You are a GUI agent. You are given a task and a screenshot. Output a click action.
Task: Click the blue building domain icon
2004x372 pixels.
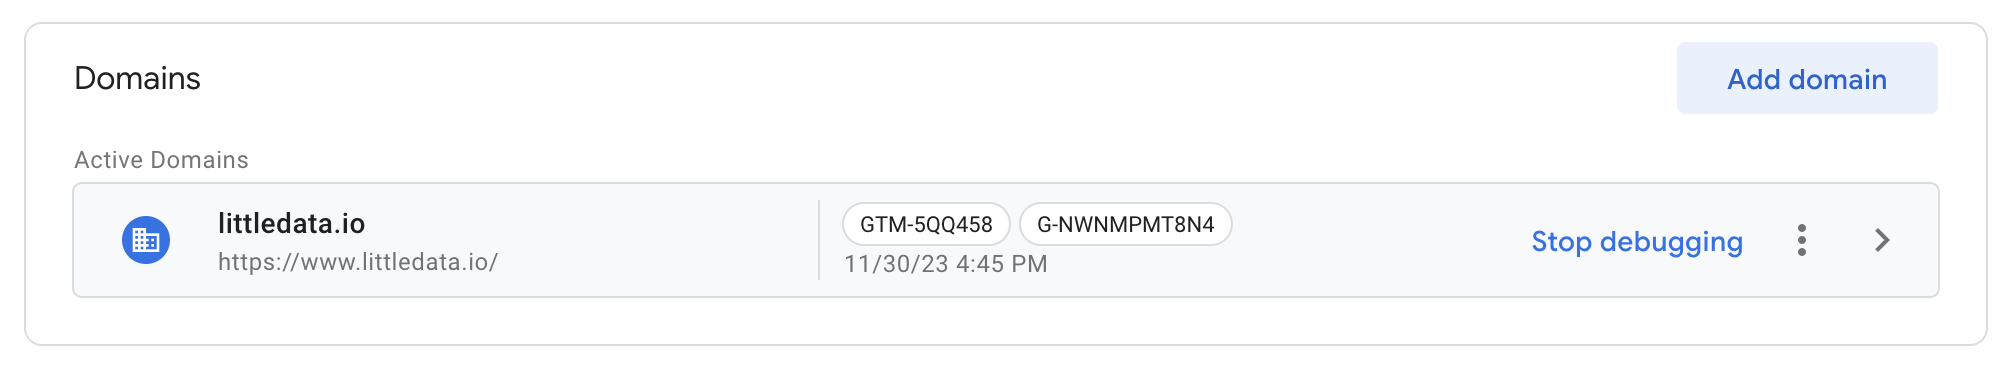tap(146, 240)
